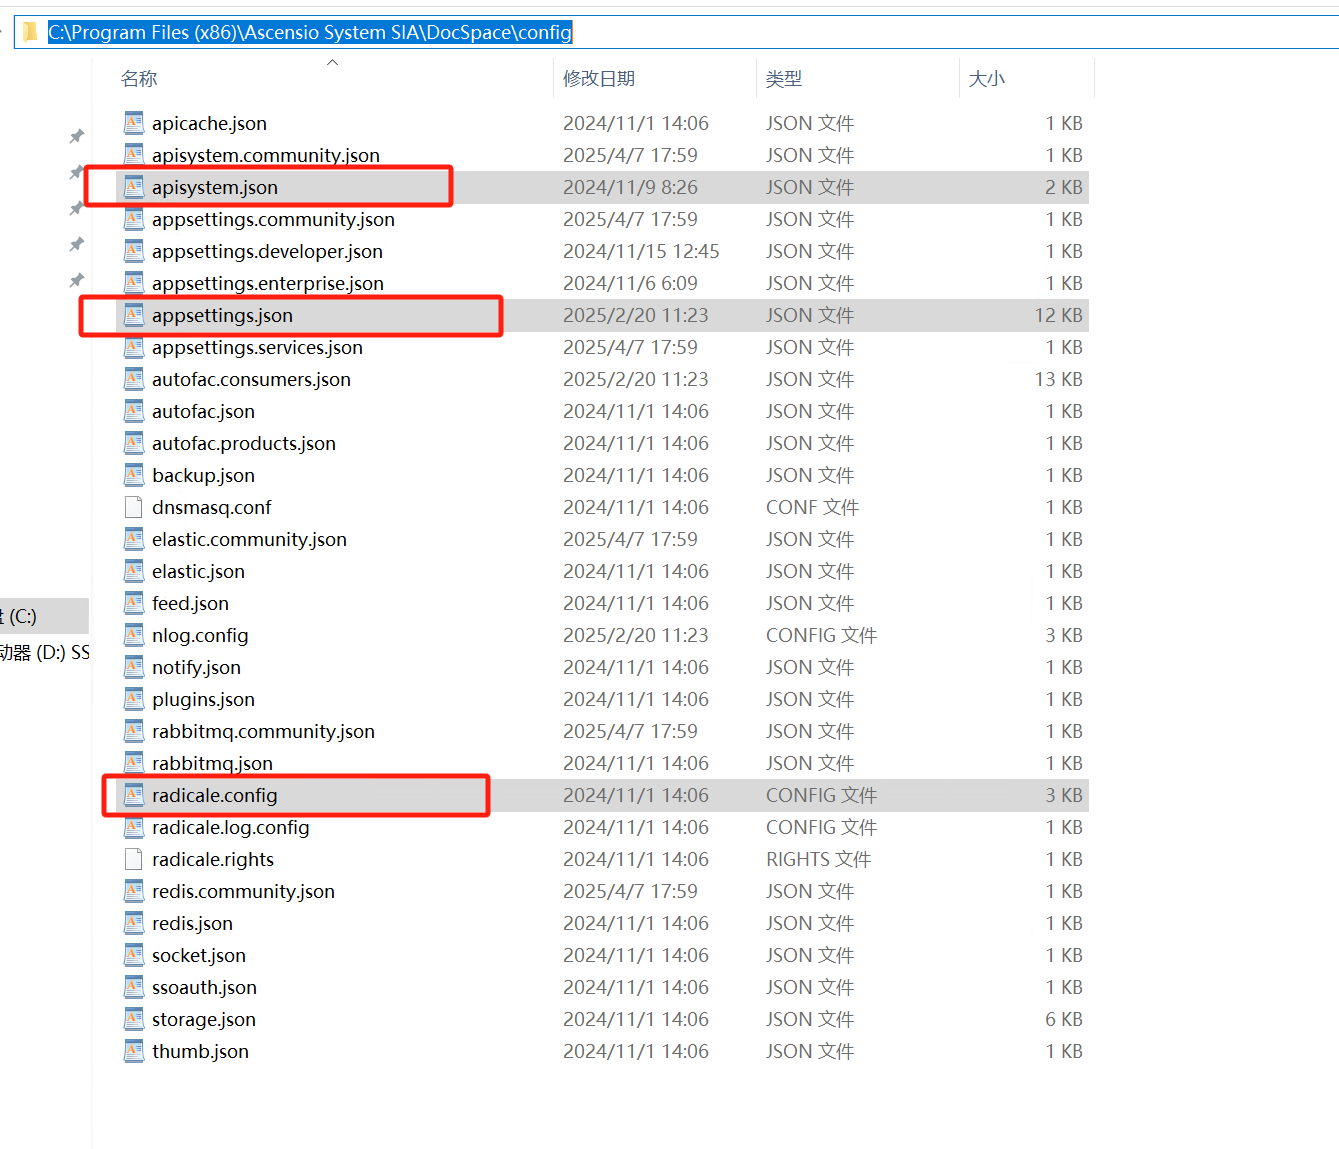Click the apicache.json file icon
The width and height of the screenshot is (1339, 1149).
point(133,123)
